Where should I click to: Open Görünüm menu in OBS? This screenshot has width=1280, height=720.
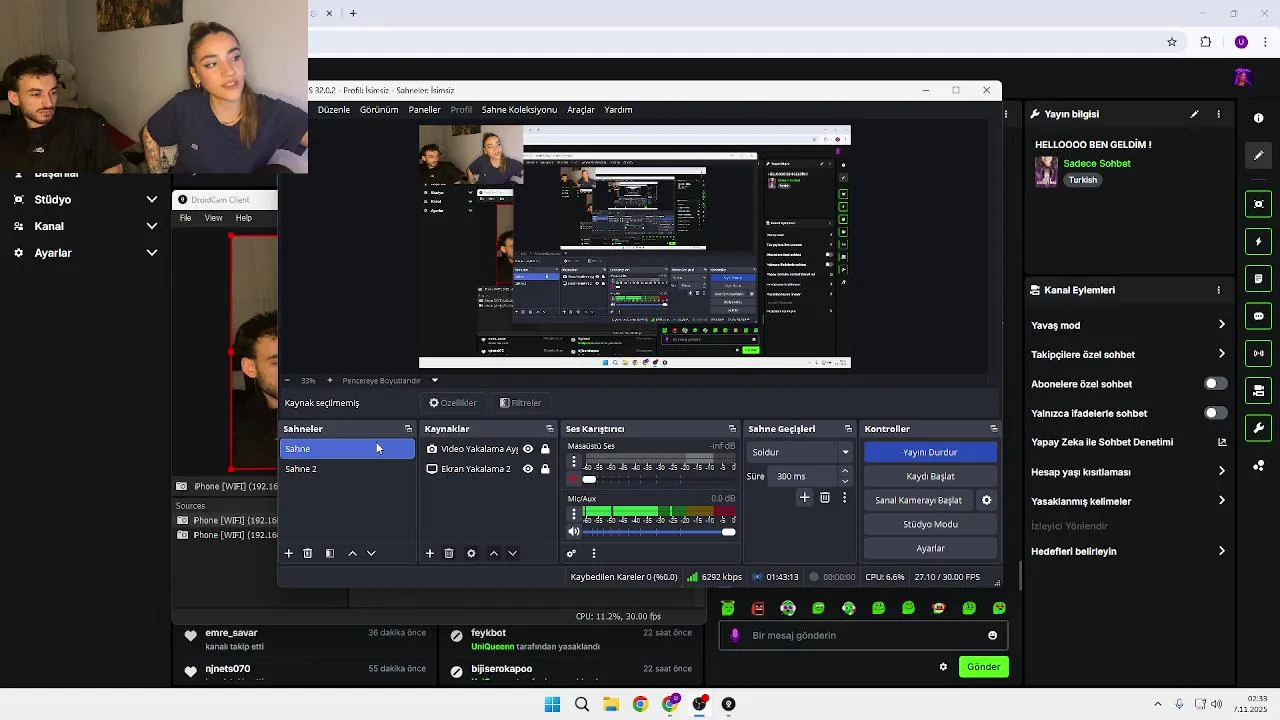[x=379, y=110]
